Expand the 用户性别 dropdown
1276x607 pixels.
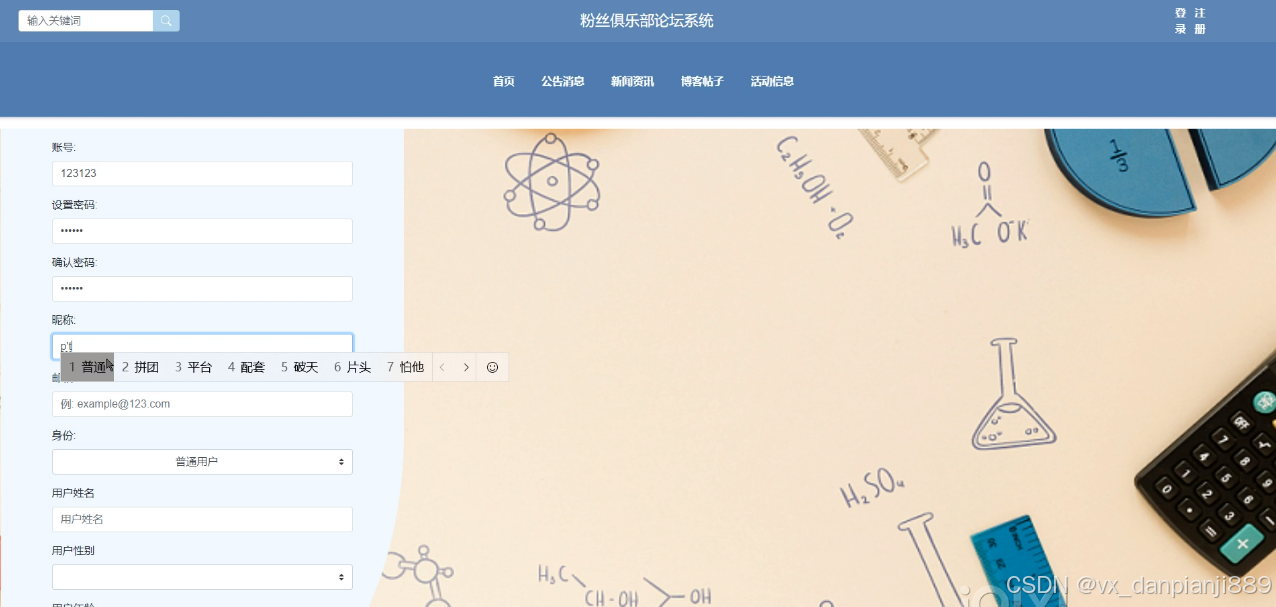click(202, 577)
